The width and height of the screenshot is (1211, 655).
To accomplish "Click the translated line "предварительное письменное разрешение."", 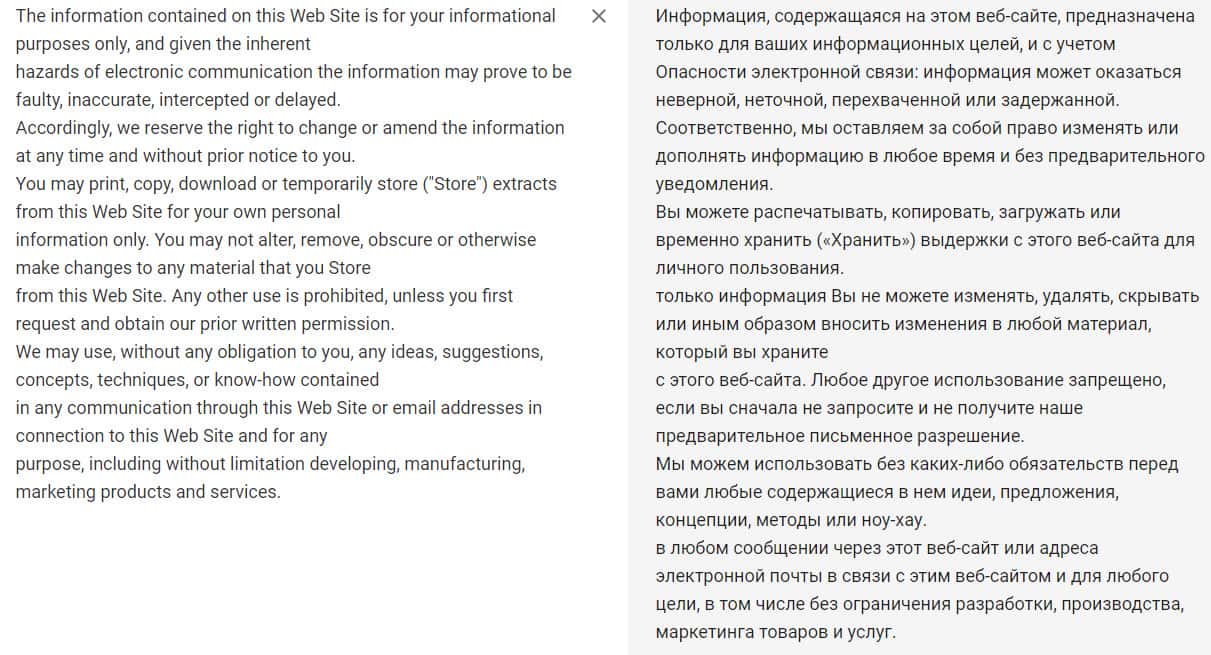I will (840, 436).
